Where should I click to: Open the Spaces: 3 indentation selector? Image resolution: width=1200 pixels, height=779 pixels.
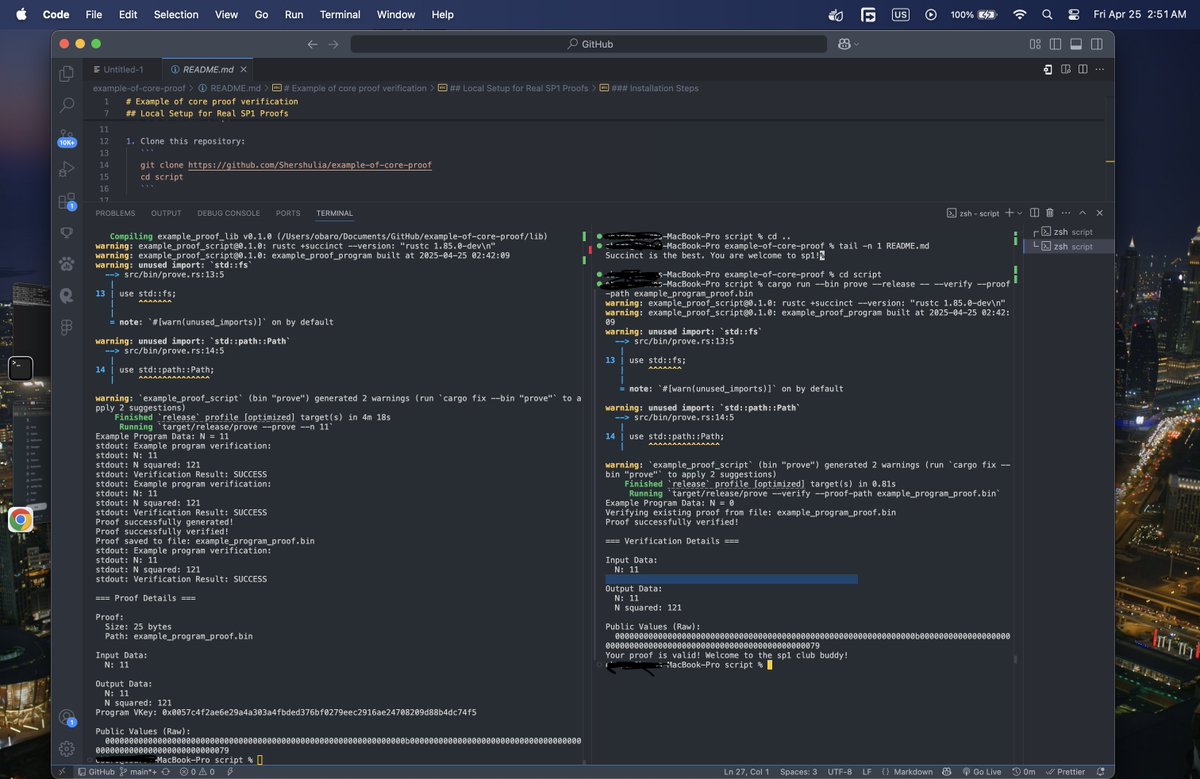[798, 772]
